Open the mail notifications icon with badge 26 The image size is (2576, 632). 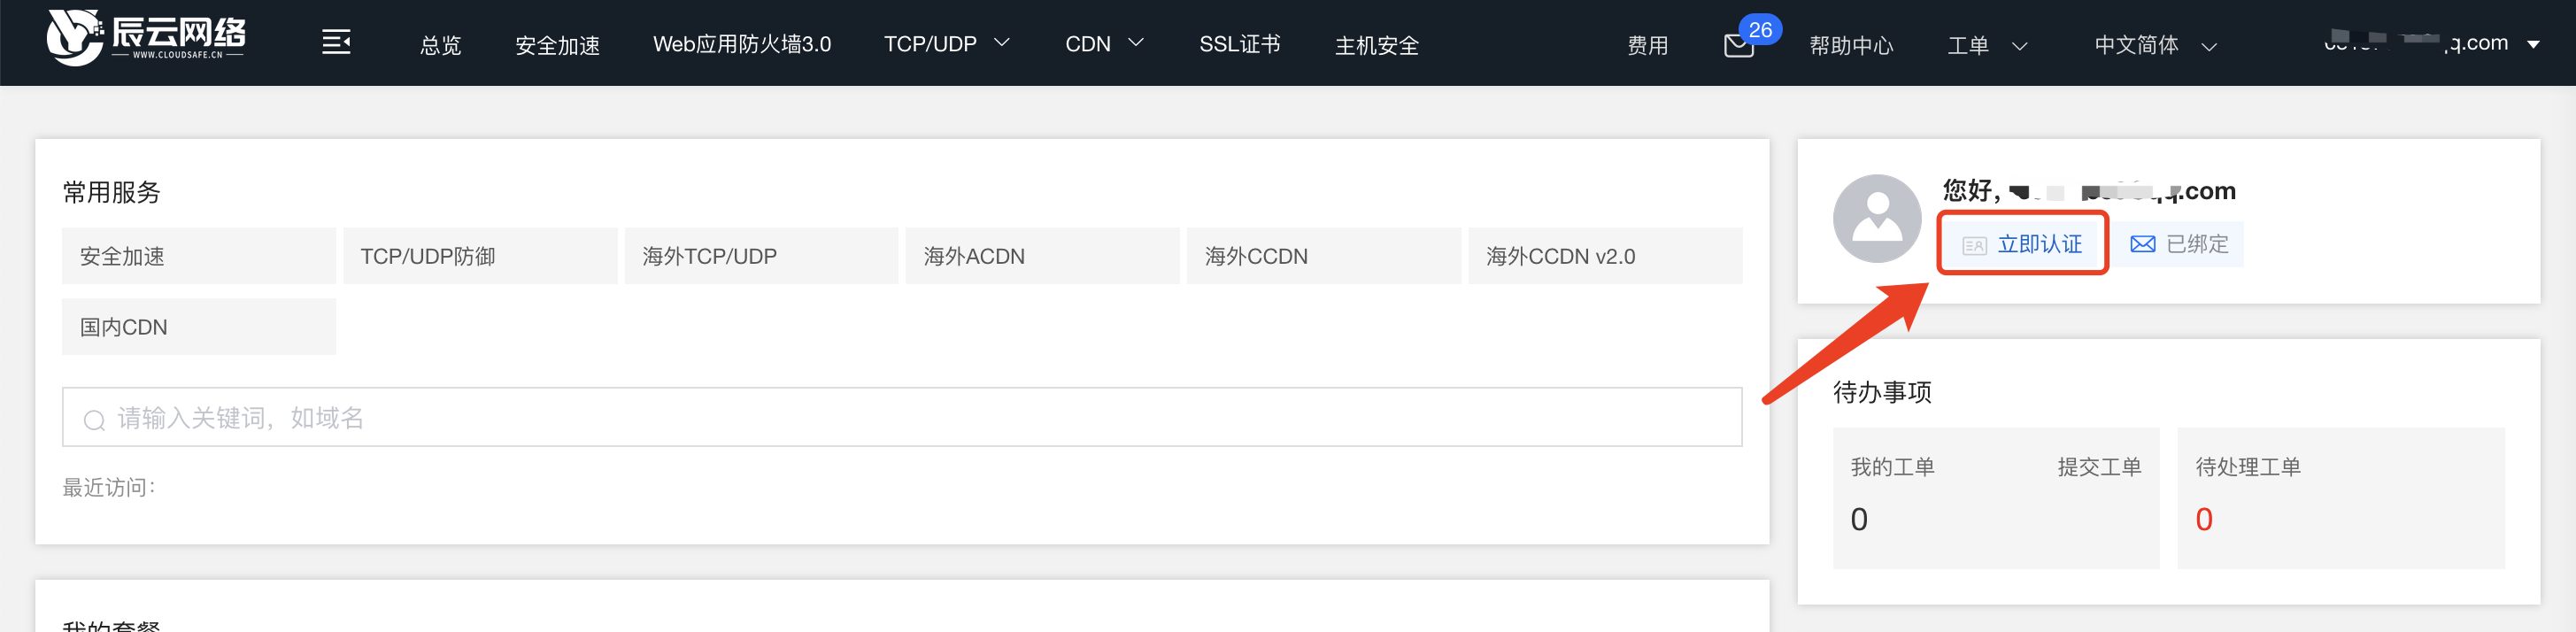pyautogui.click(x=1739, y=46)
